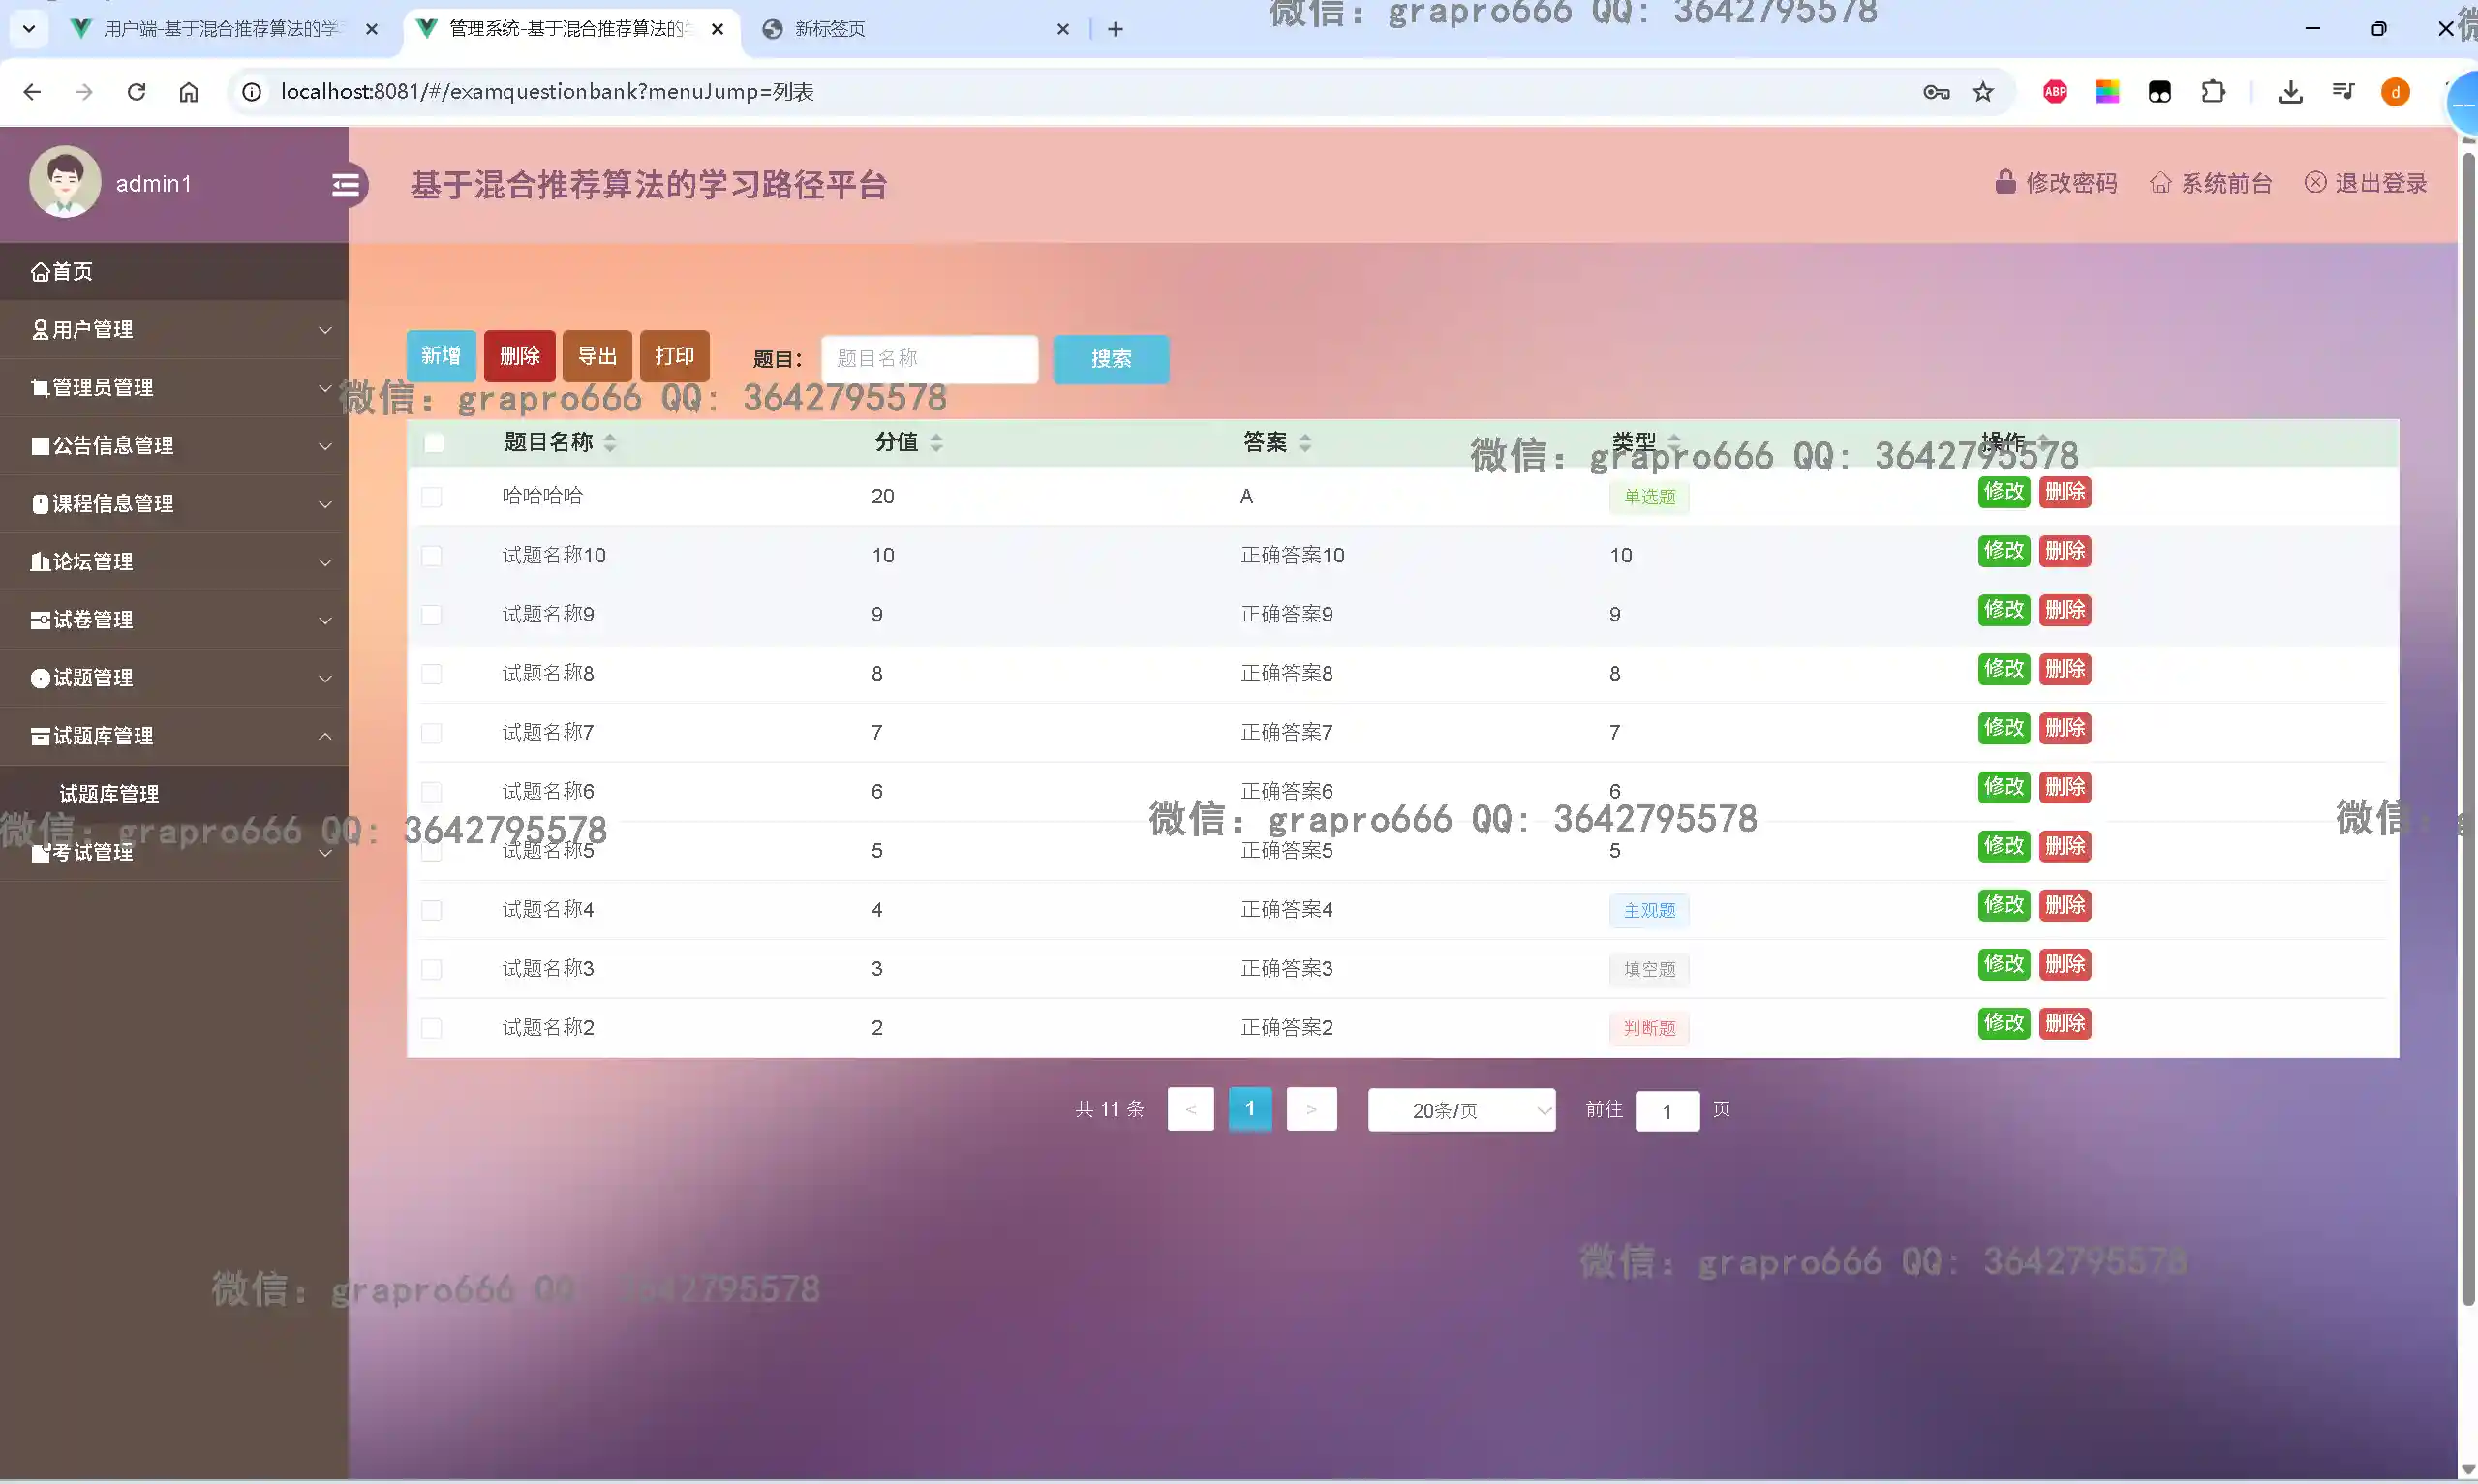Click the admin1 avatar image
Screen dimensions: 2478x1484
coord(65,182)
